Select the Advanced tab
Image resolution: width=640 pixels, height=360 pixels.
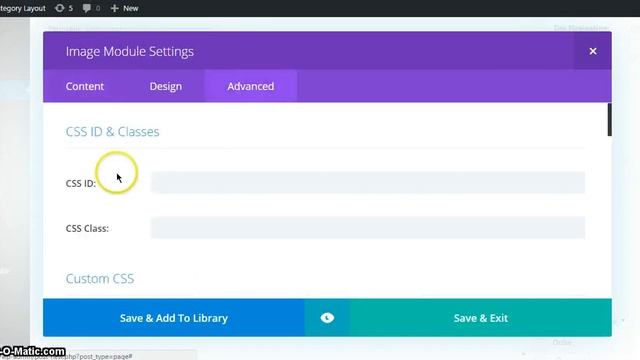pos(251,86)
